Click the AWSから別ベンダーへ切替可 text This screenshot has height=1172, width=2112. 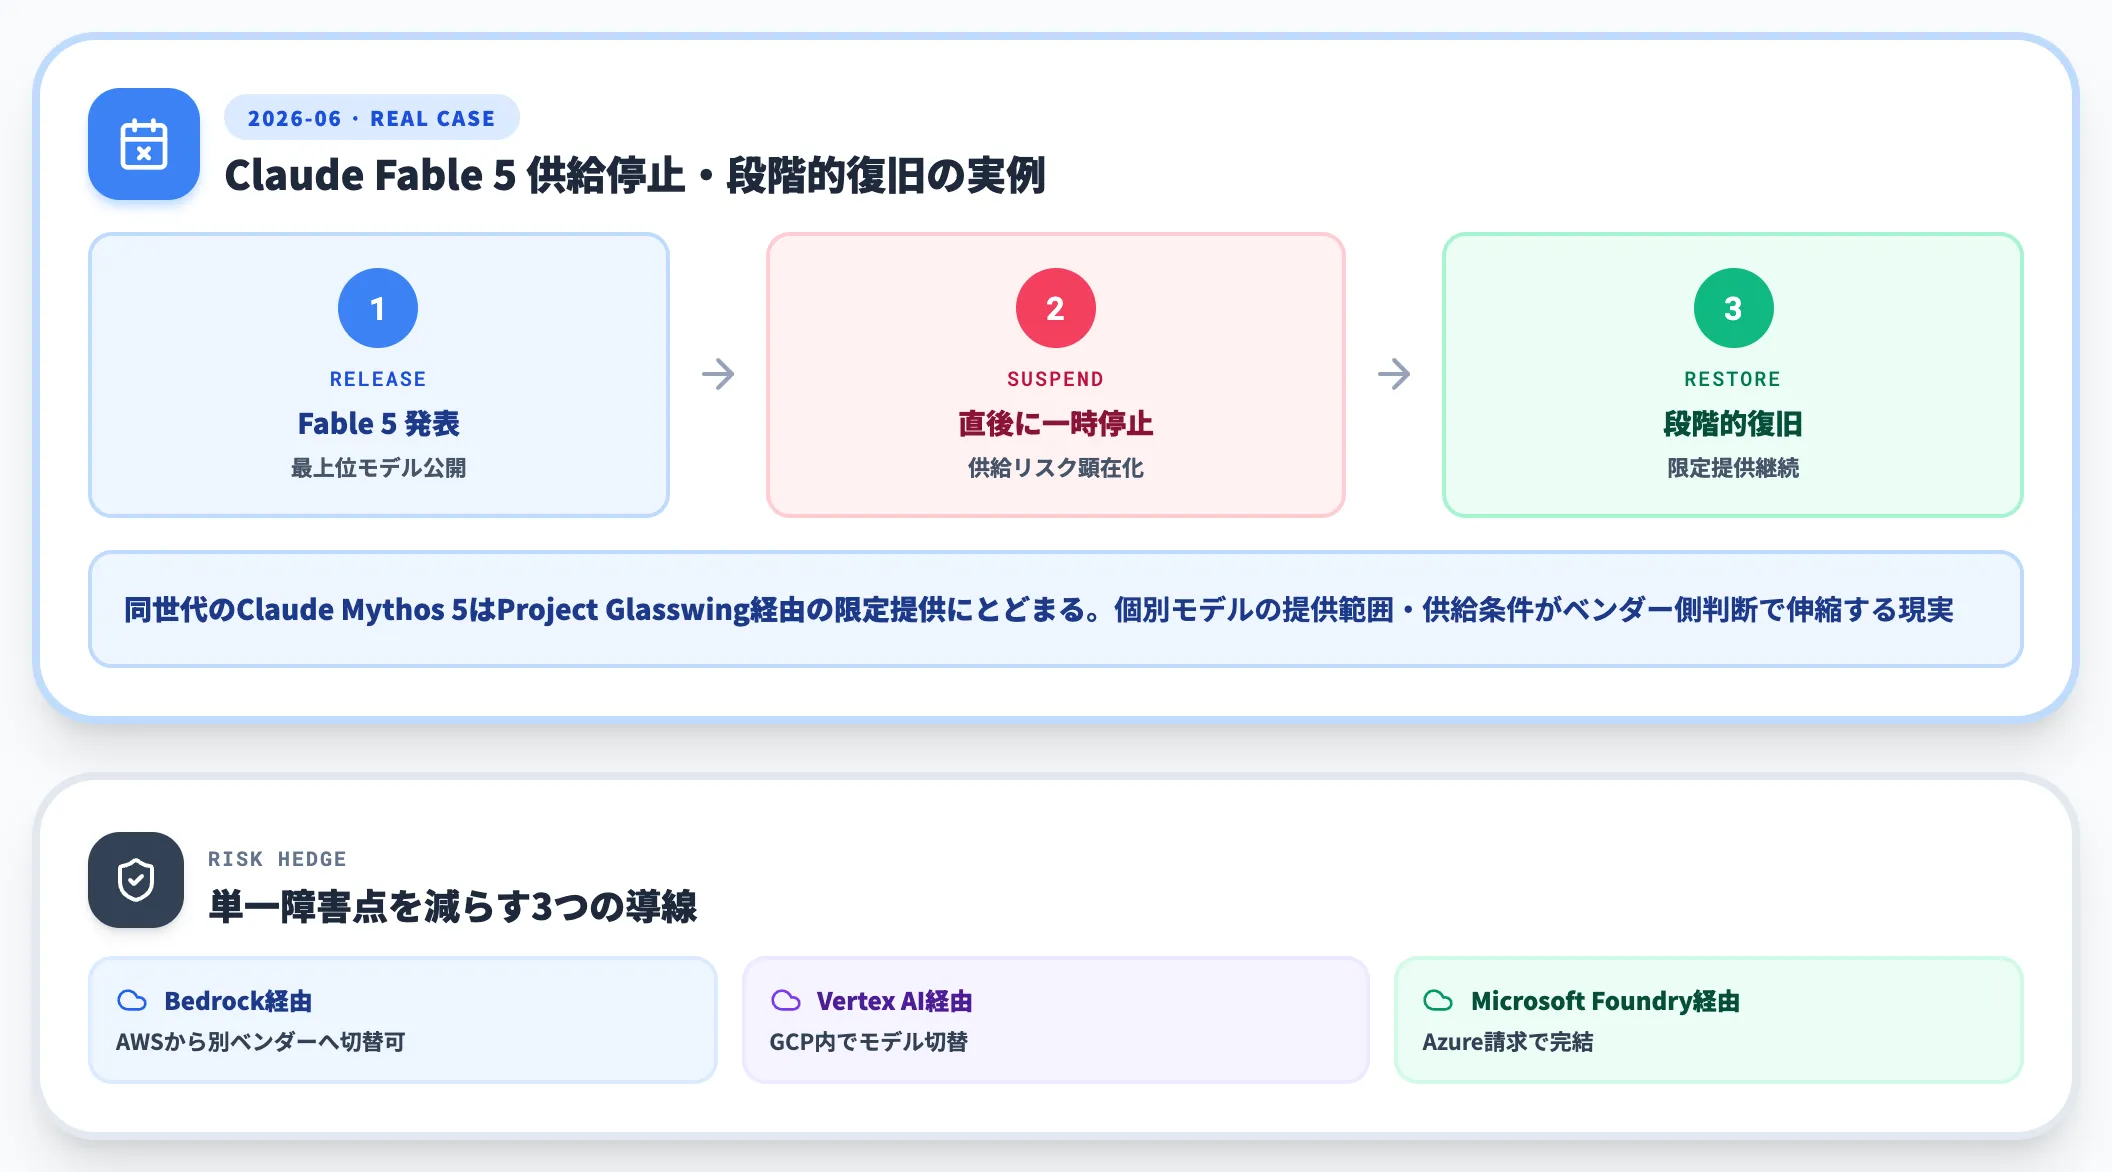(x=261, y=1042)
